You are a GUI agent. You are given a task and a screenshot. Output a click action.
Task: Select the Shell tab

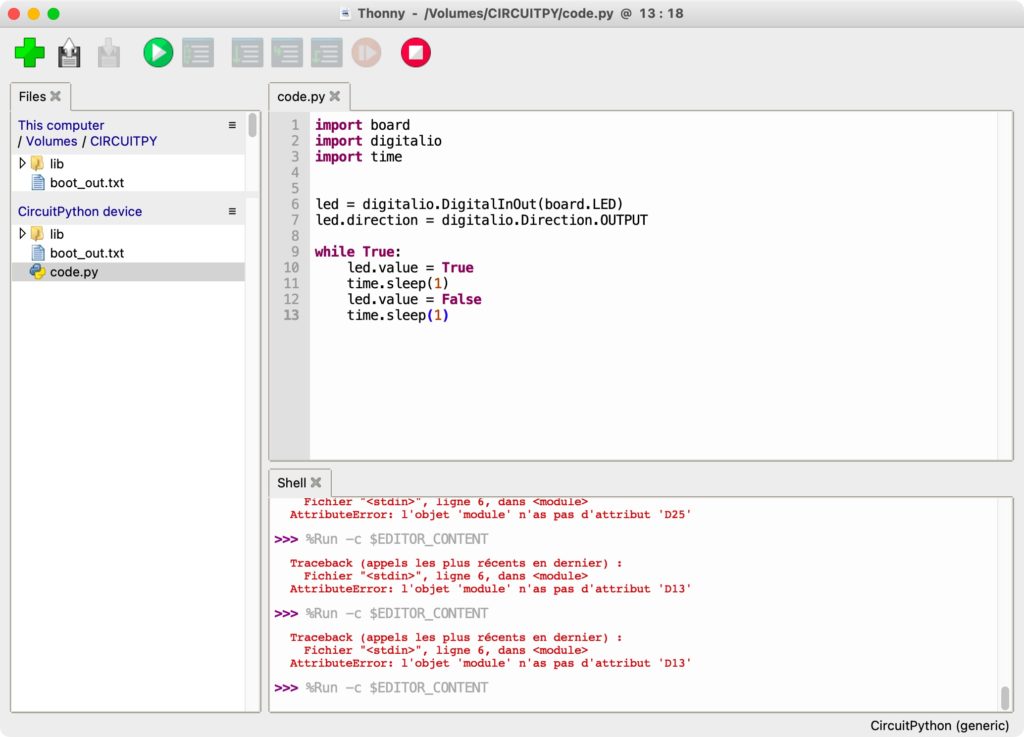click(291, 483)
